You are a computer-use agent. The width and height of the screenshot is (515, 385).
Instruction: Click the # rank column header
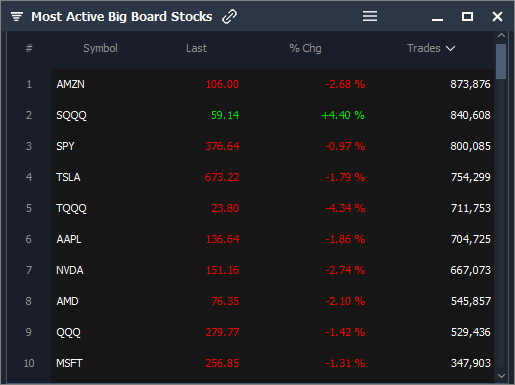click(29, 48)
